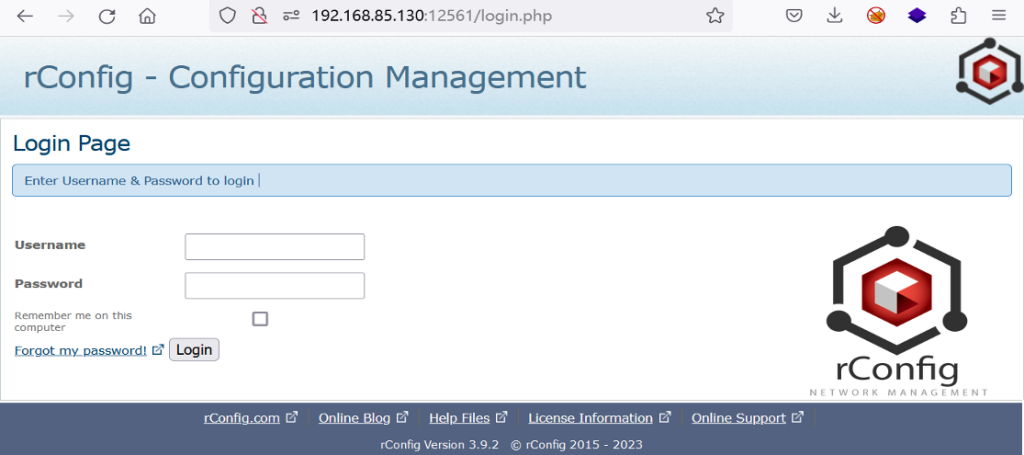
Task: Open the Pocket save icon
Action: tap(793, 16)
